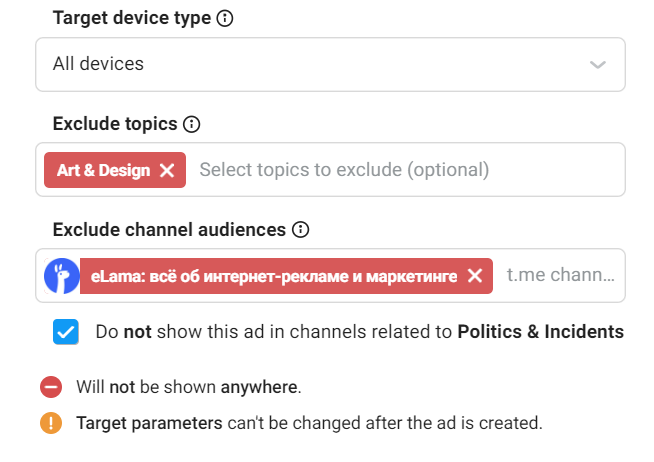This screenshot has width=654, height=462.
Task: Focus the t.me channel input field
Action: (561, 275)
